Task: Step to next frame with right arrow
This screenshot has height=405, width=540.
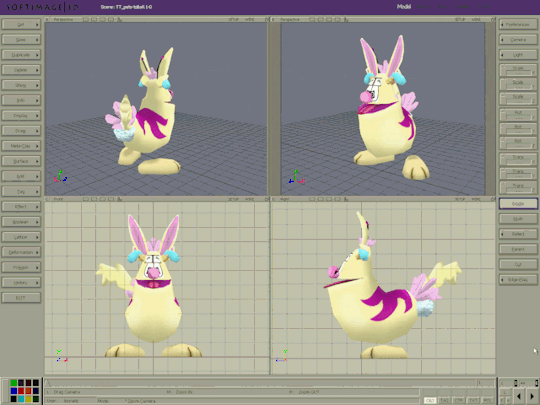Action: 532,397
